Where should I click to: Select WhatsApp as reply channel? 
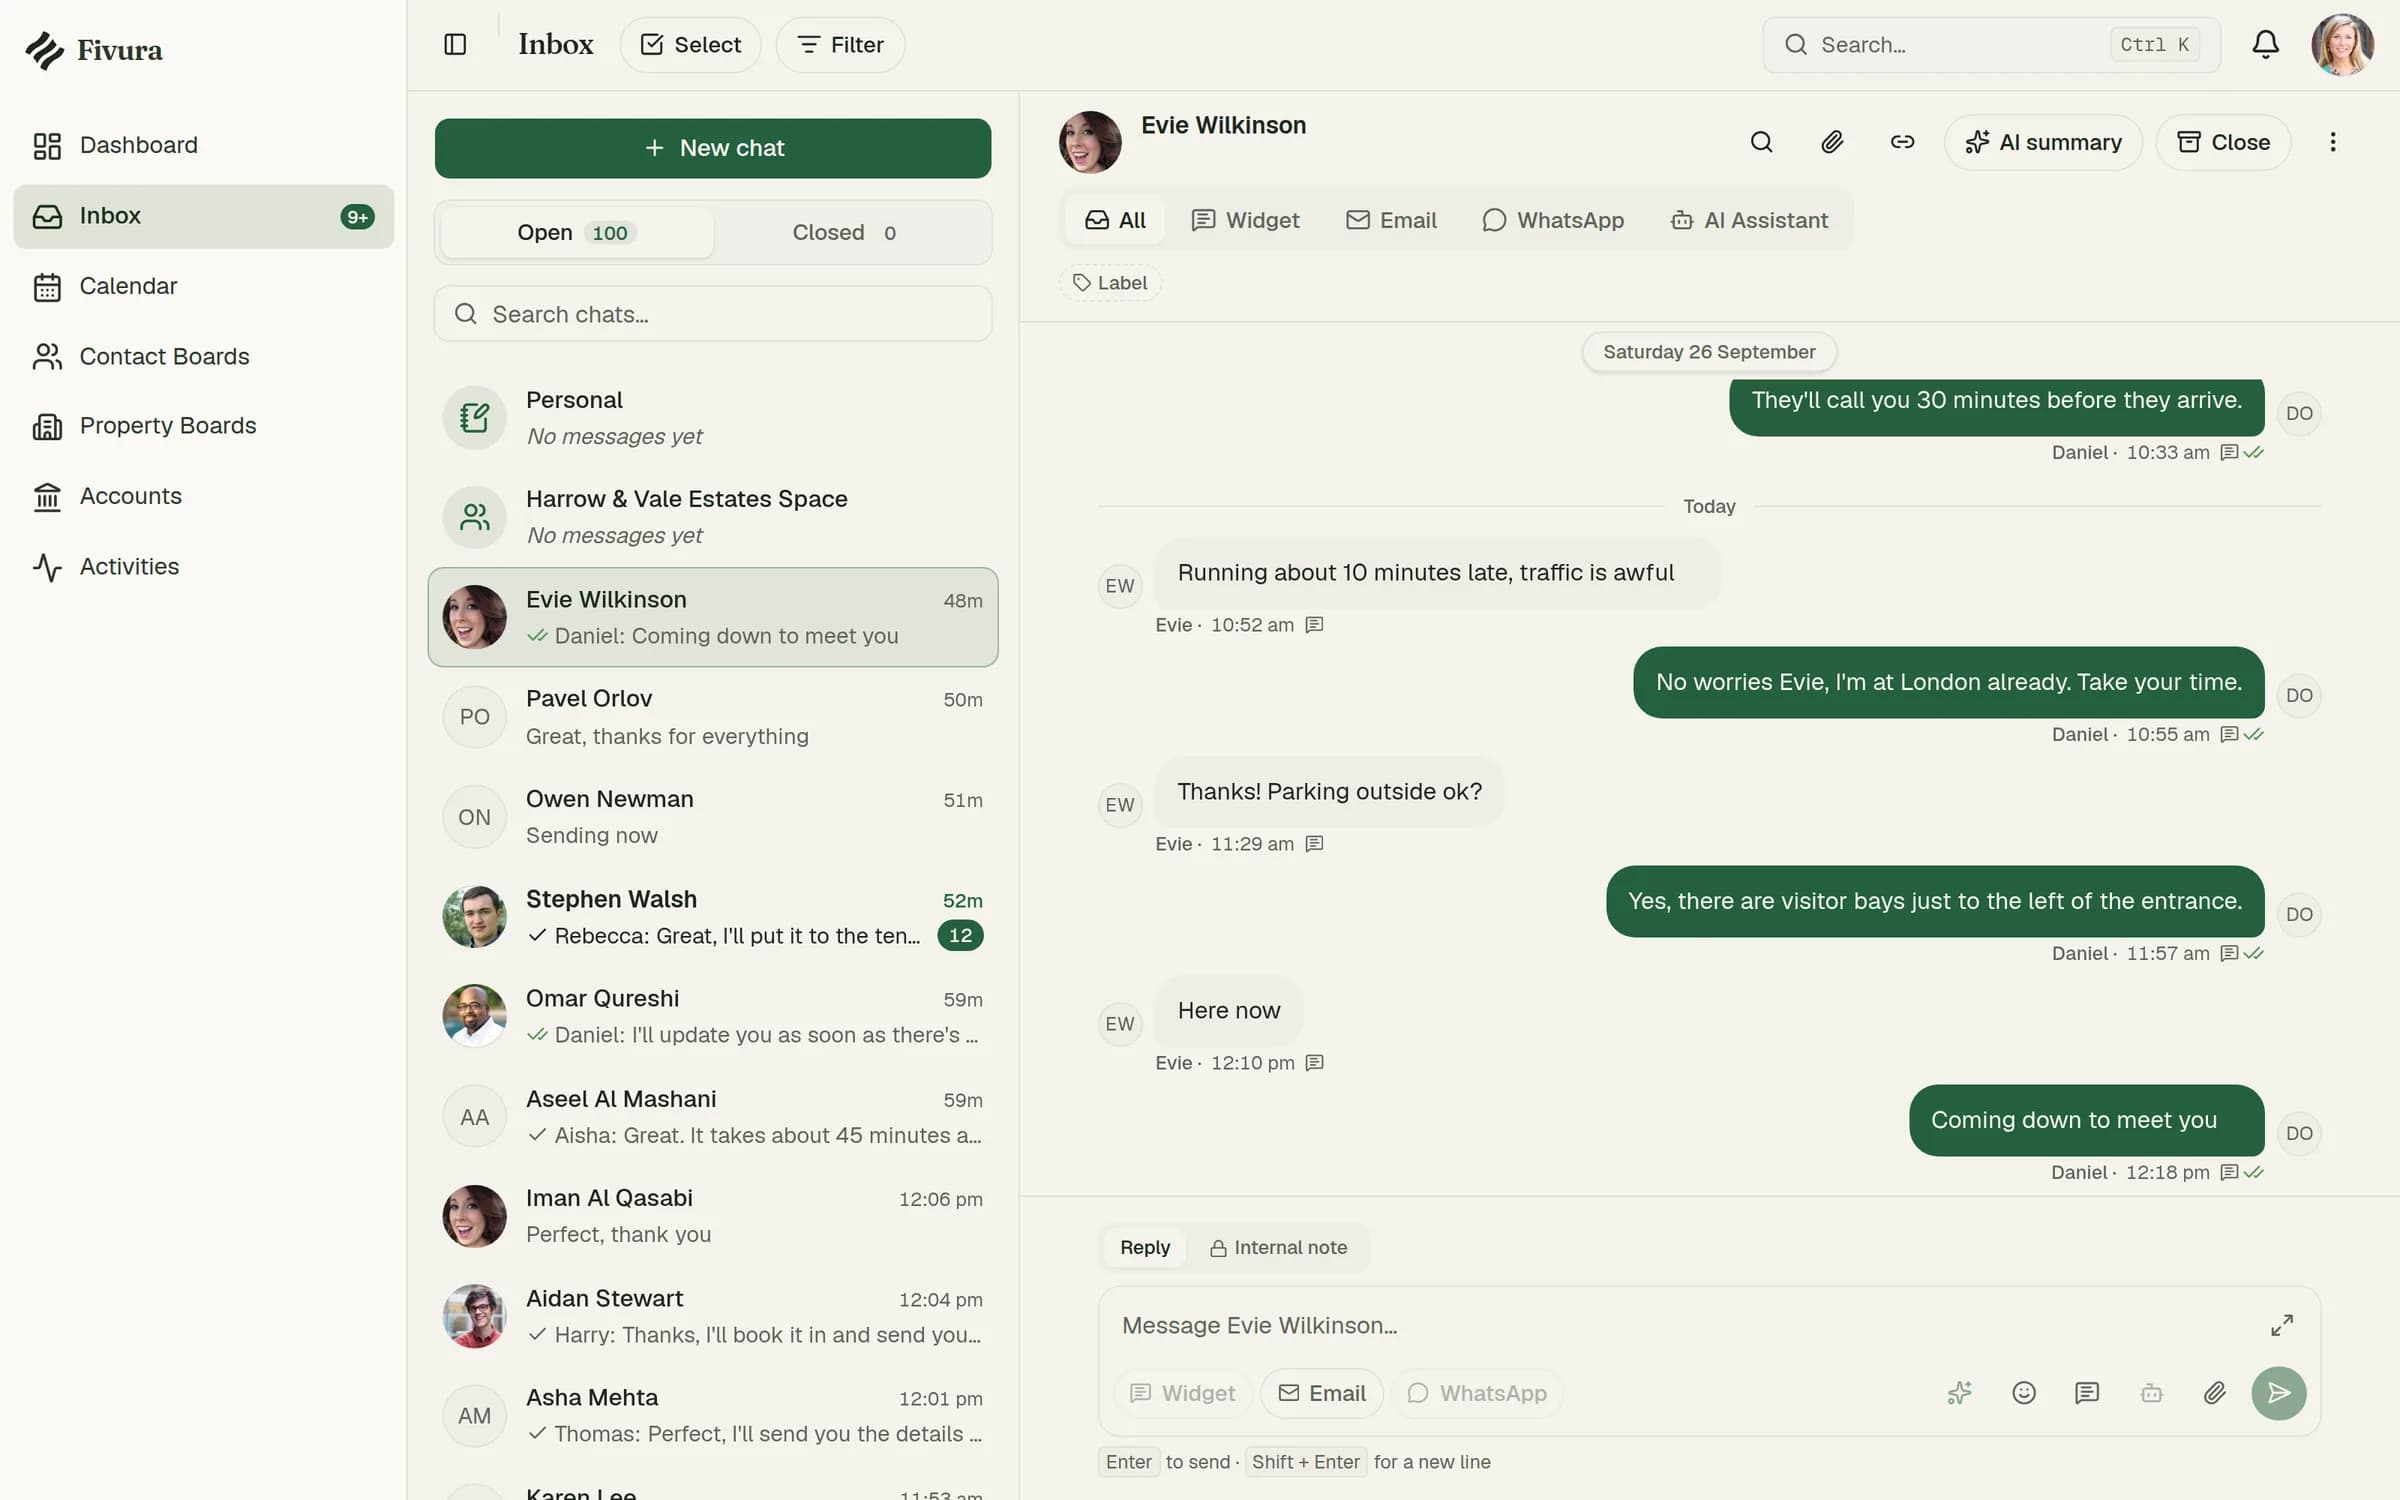click(1476, 1393)
